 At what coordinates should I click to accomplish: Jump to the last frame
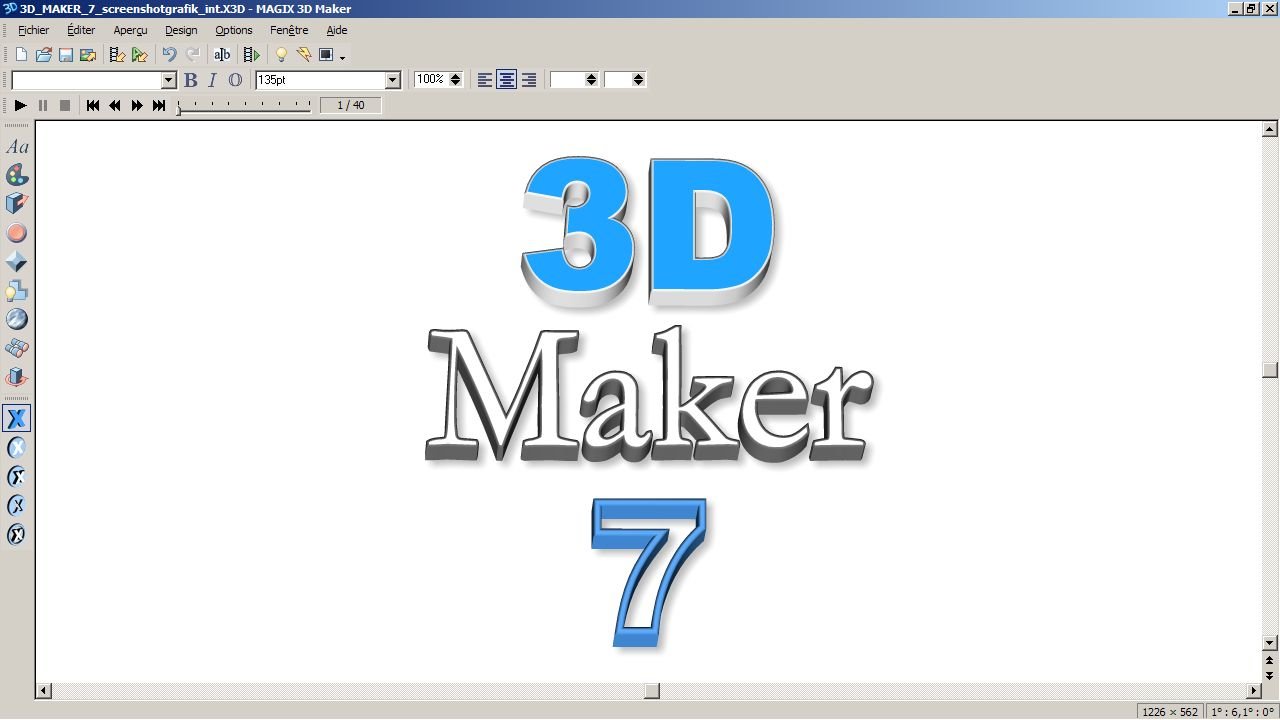point(159,105)
